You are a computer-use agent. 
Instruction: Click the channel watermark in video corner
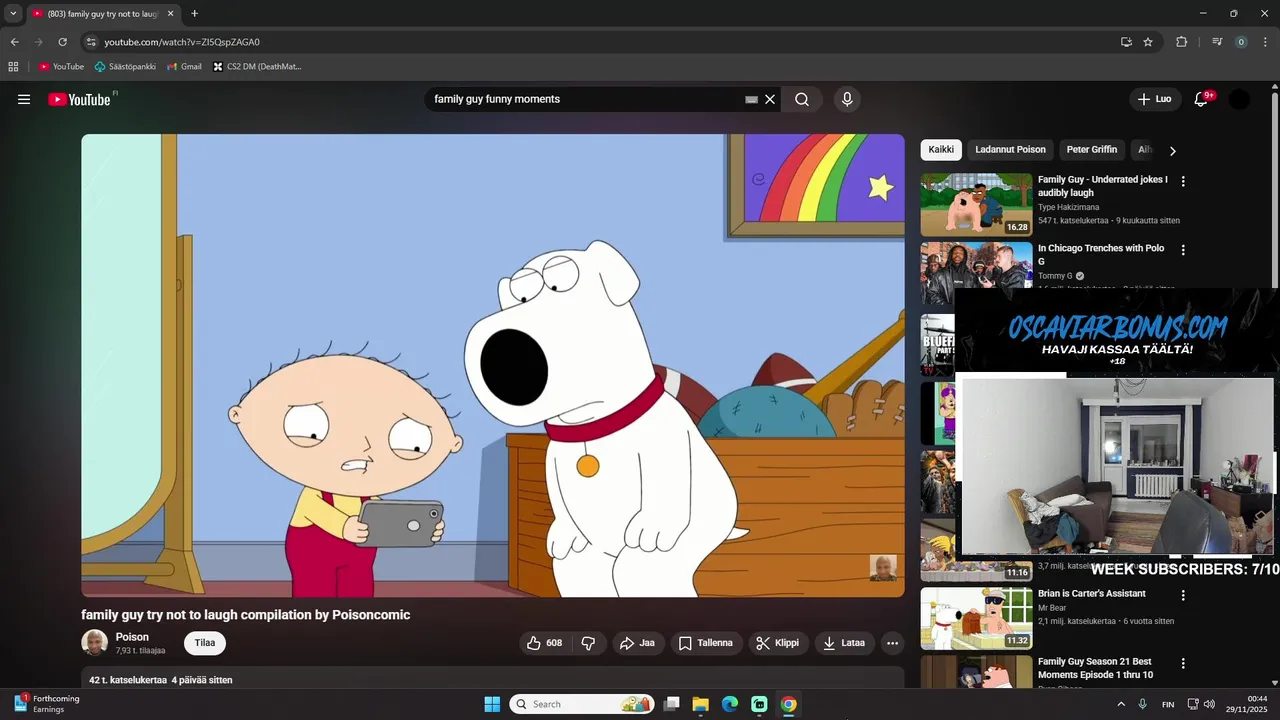[x=883, y=568]
